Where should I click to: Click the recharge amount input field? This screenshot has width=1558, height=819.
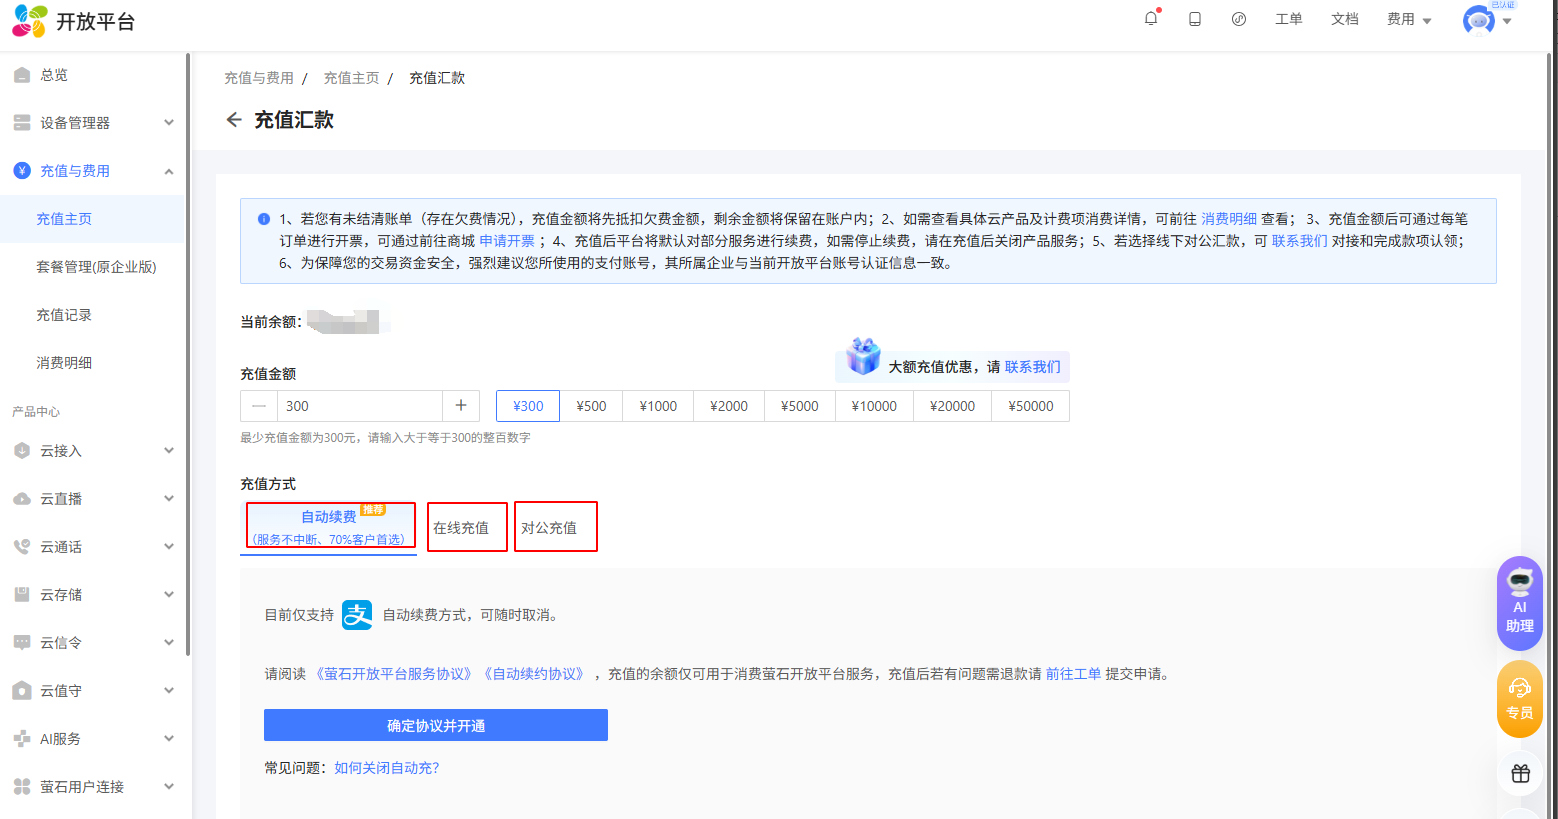tap(360, 406)
